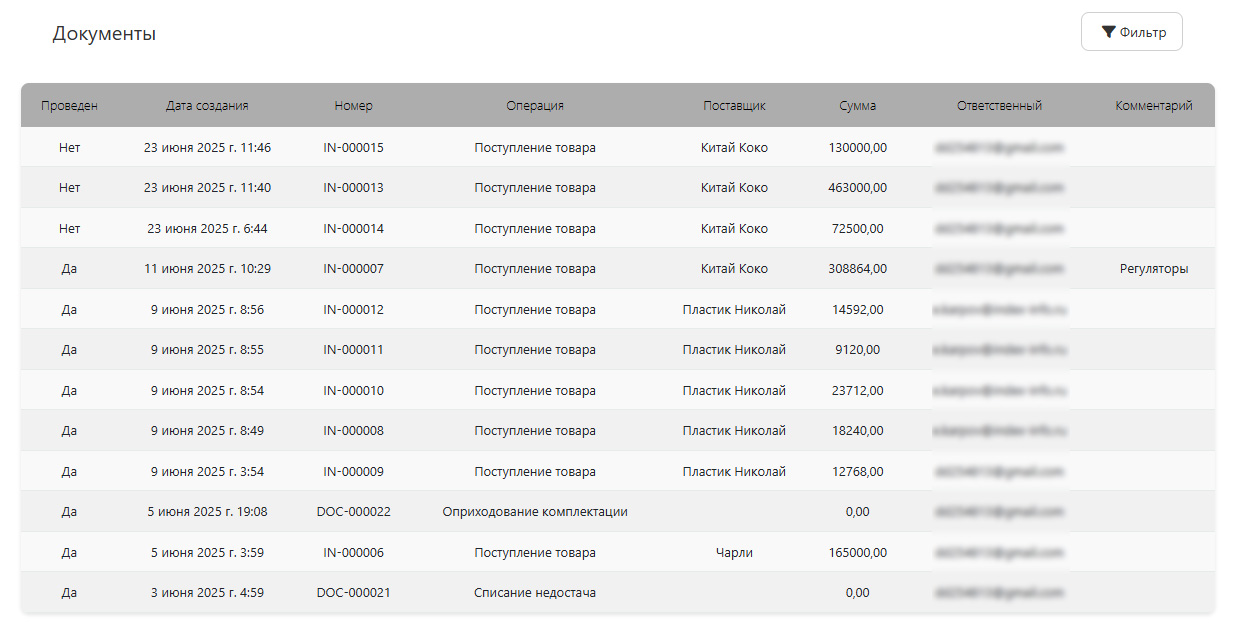Viewport: 1236px width, 623px height.
Task: Click the Регуляторы comment cell
Action: pyautogui.click(x=1154, y=269)
